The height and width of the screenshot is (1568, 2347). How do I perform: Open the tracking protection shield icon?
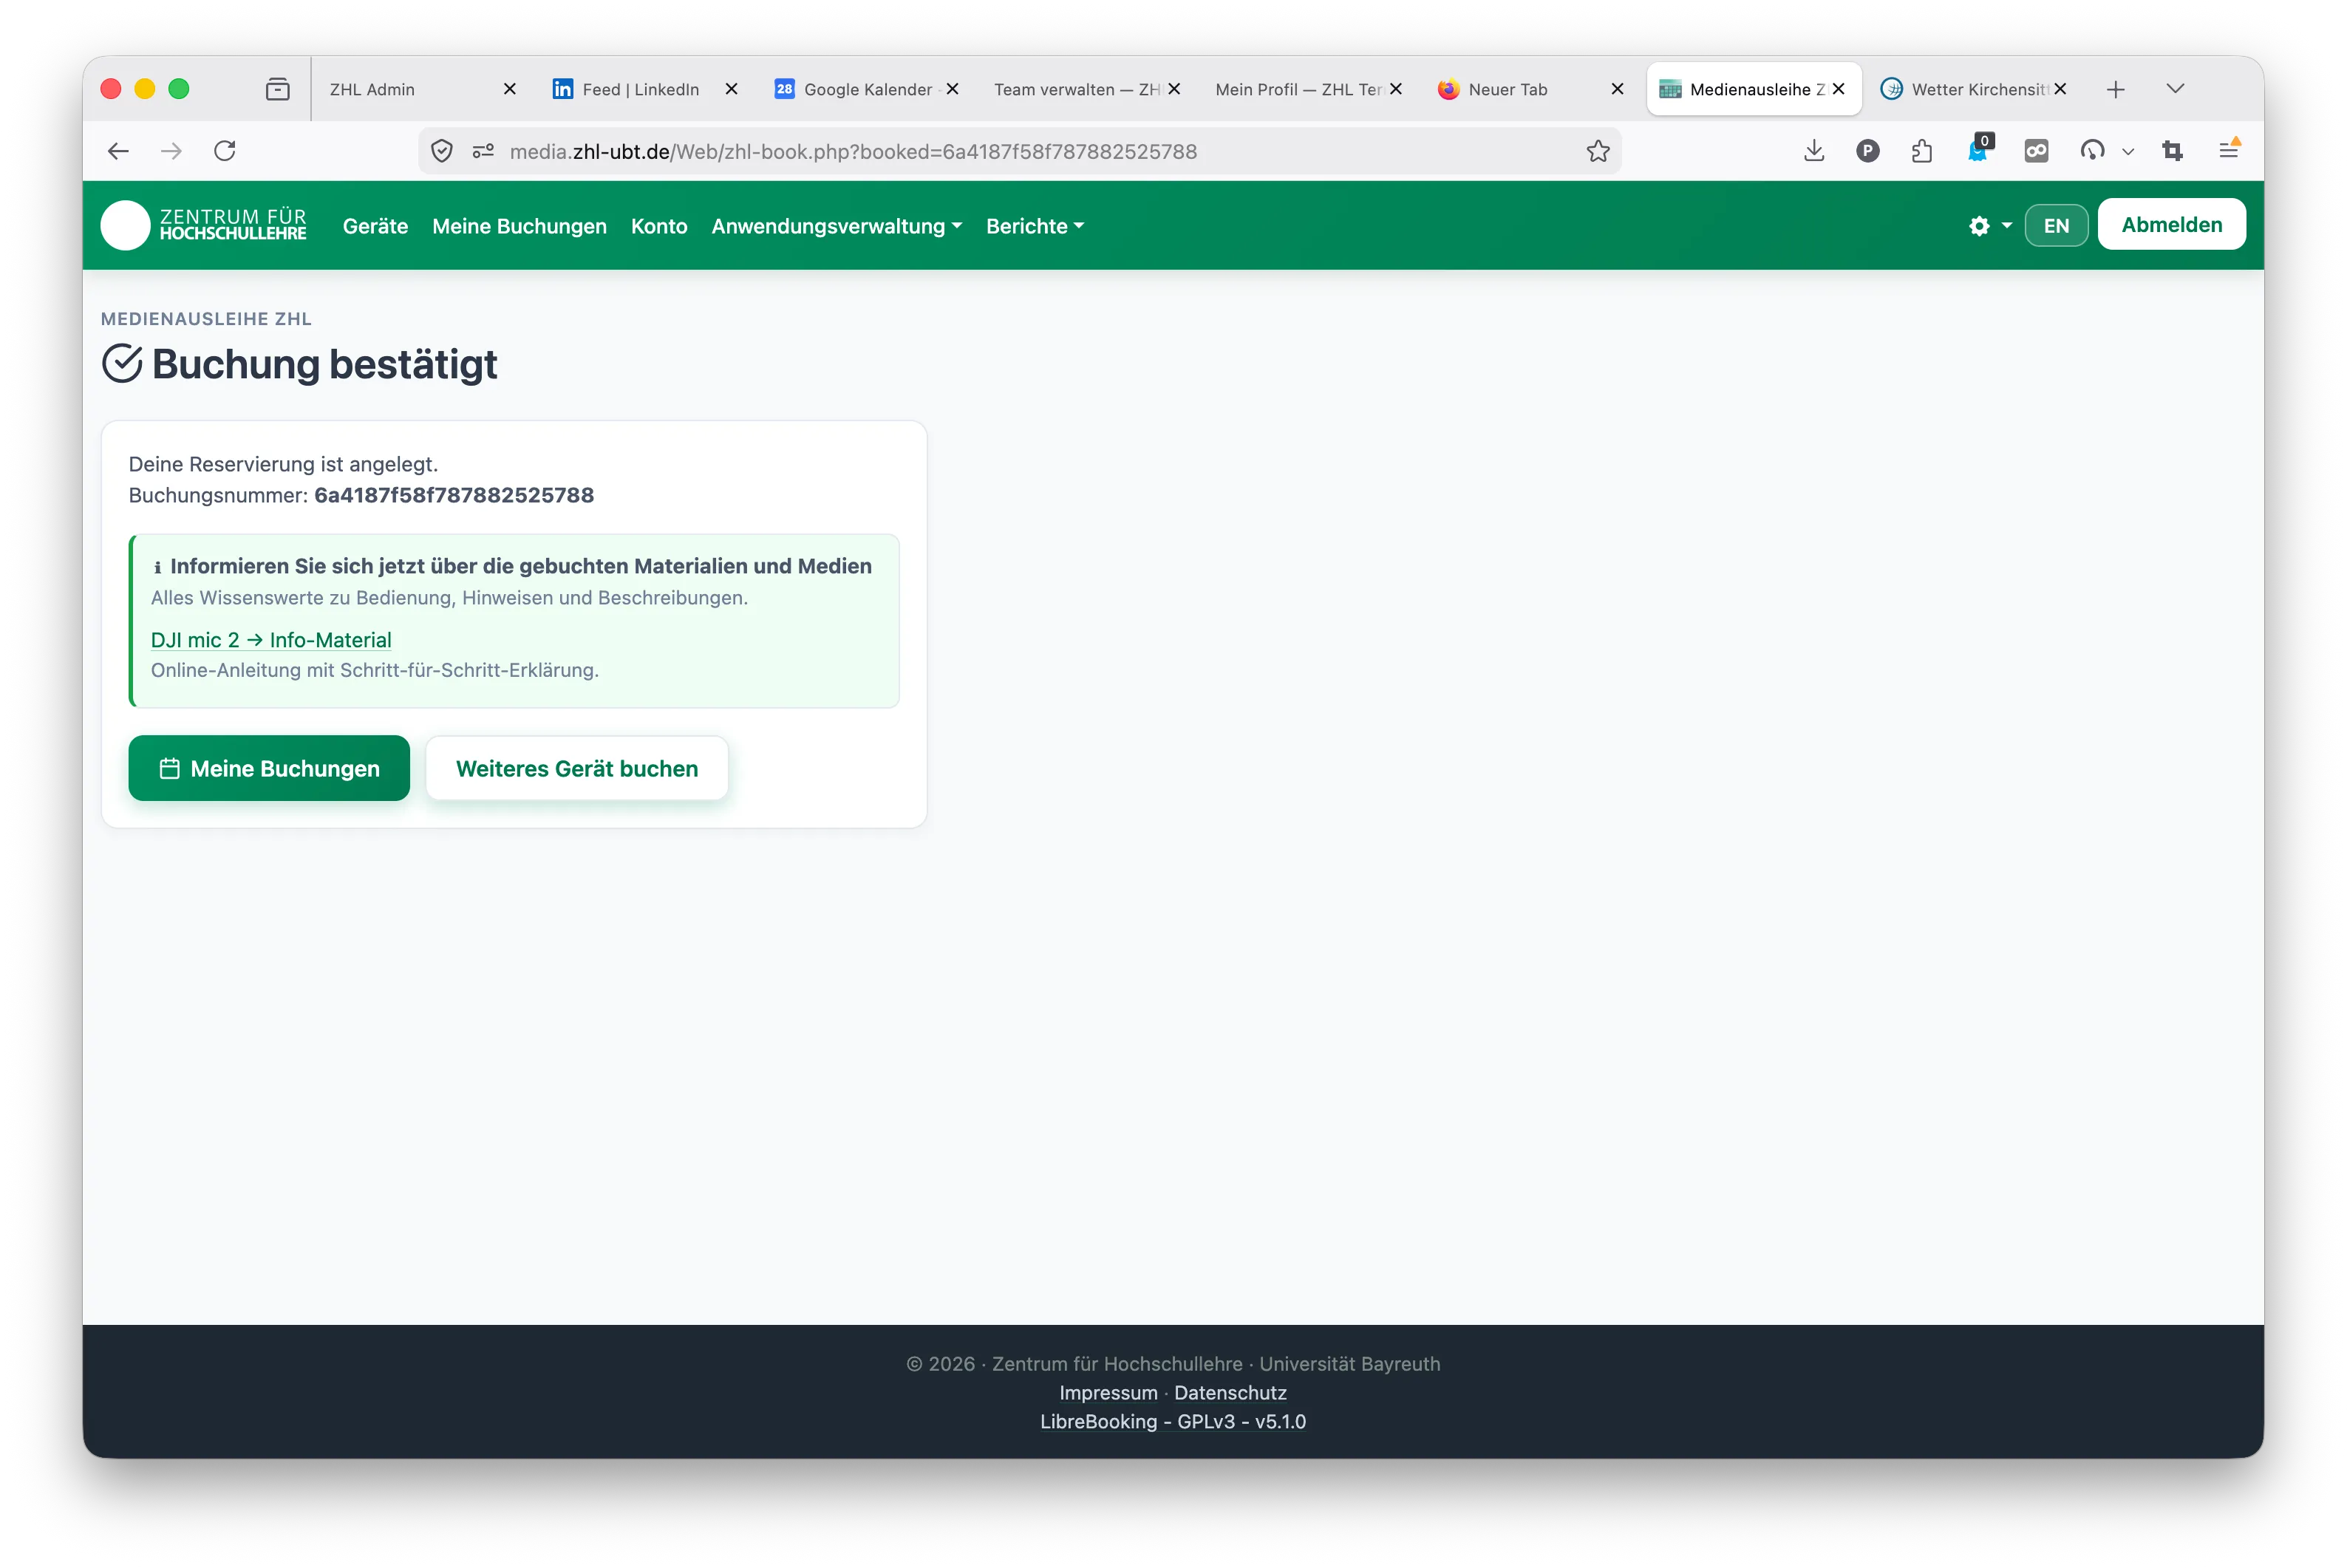[442, 151]
